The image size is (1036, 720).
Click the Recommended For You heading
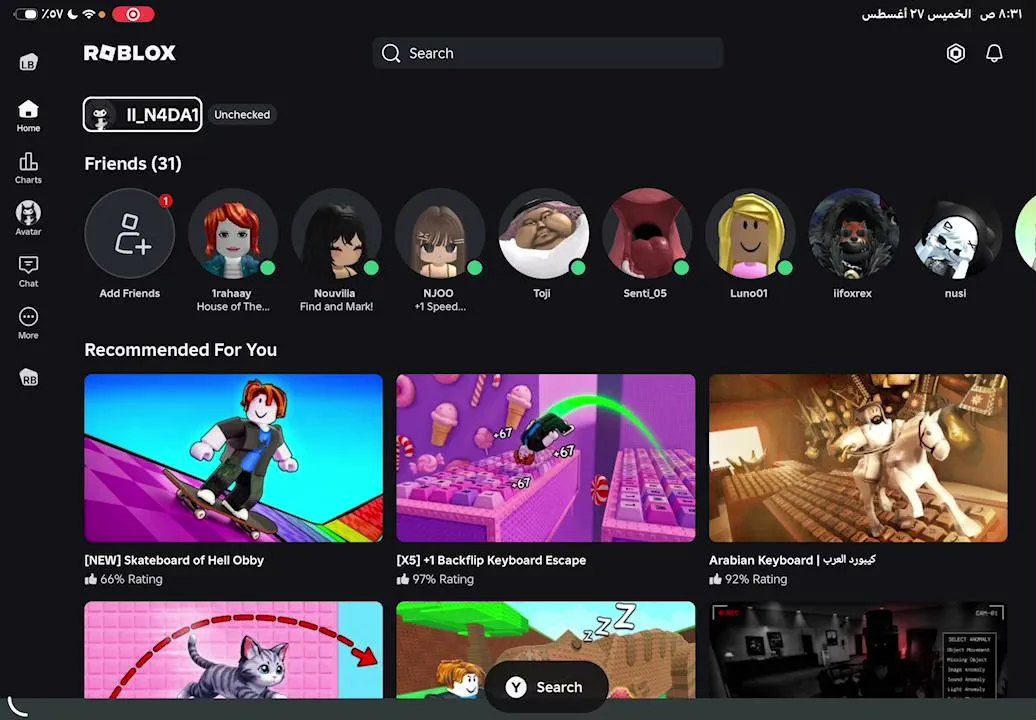point(180,349)
